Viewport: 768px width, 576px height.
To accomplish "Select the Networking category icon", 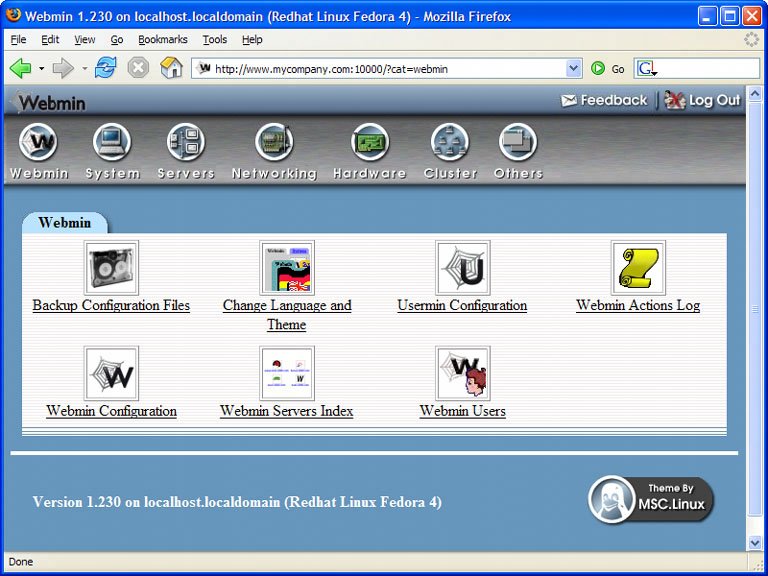I will [273, 143].
